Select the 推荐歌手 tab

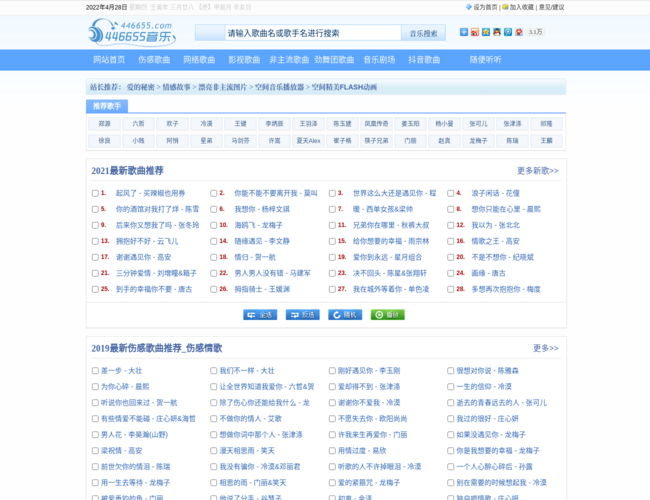(107, 106)
